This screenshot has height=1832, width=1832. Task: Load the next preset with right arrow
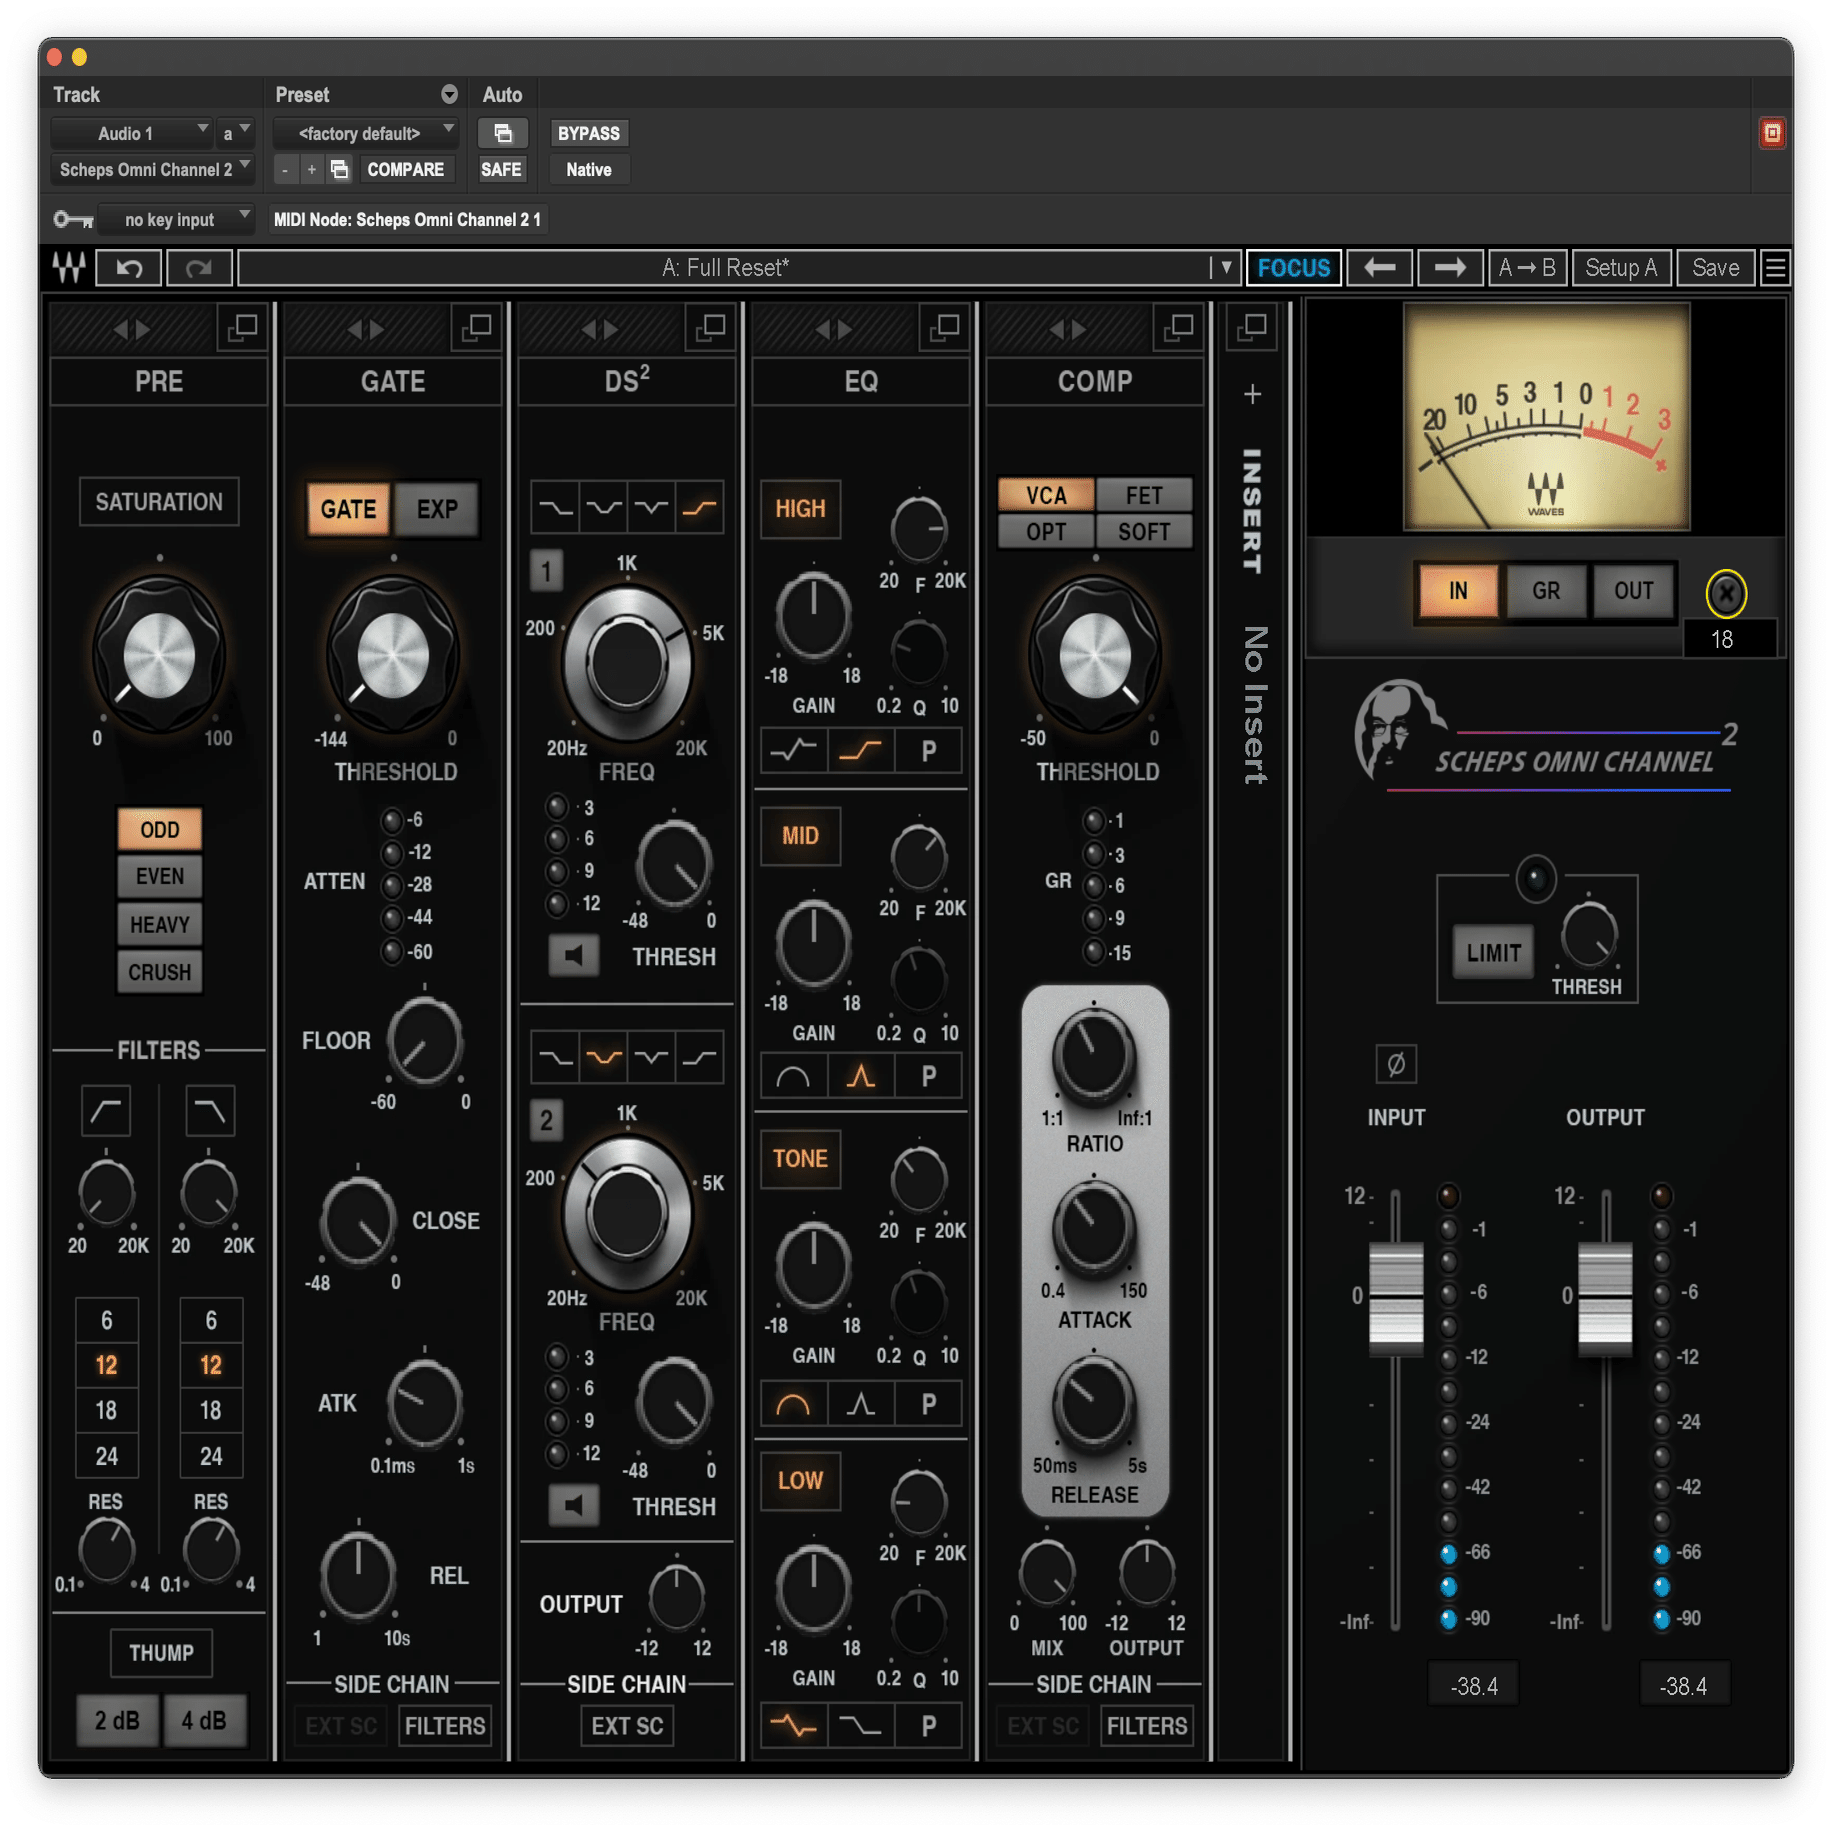(1449, 268)
